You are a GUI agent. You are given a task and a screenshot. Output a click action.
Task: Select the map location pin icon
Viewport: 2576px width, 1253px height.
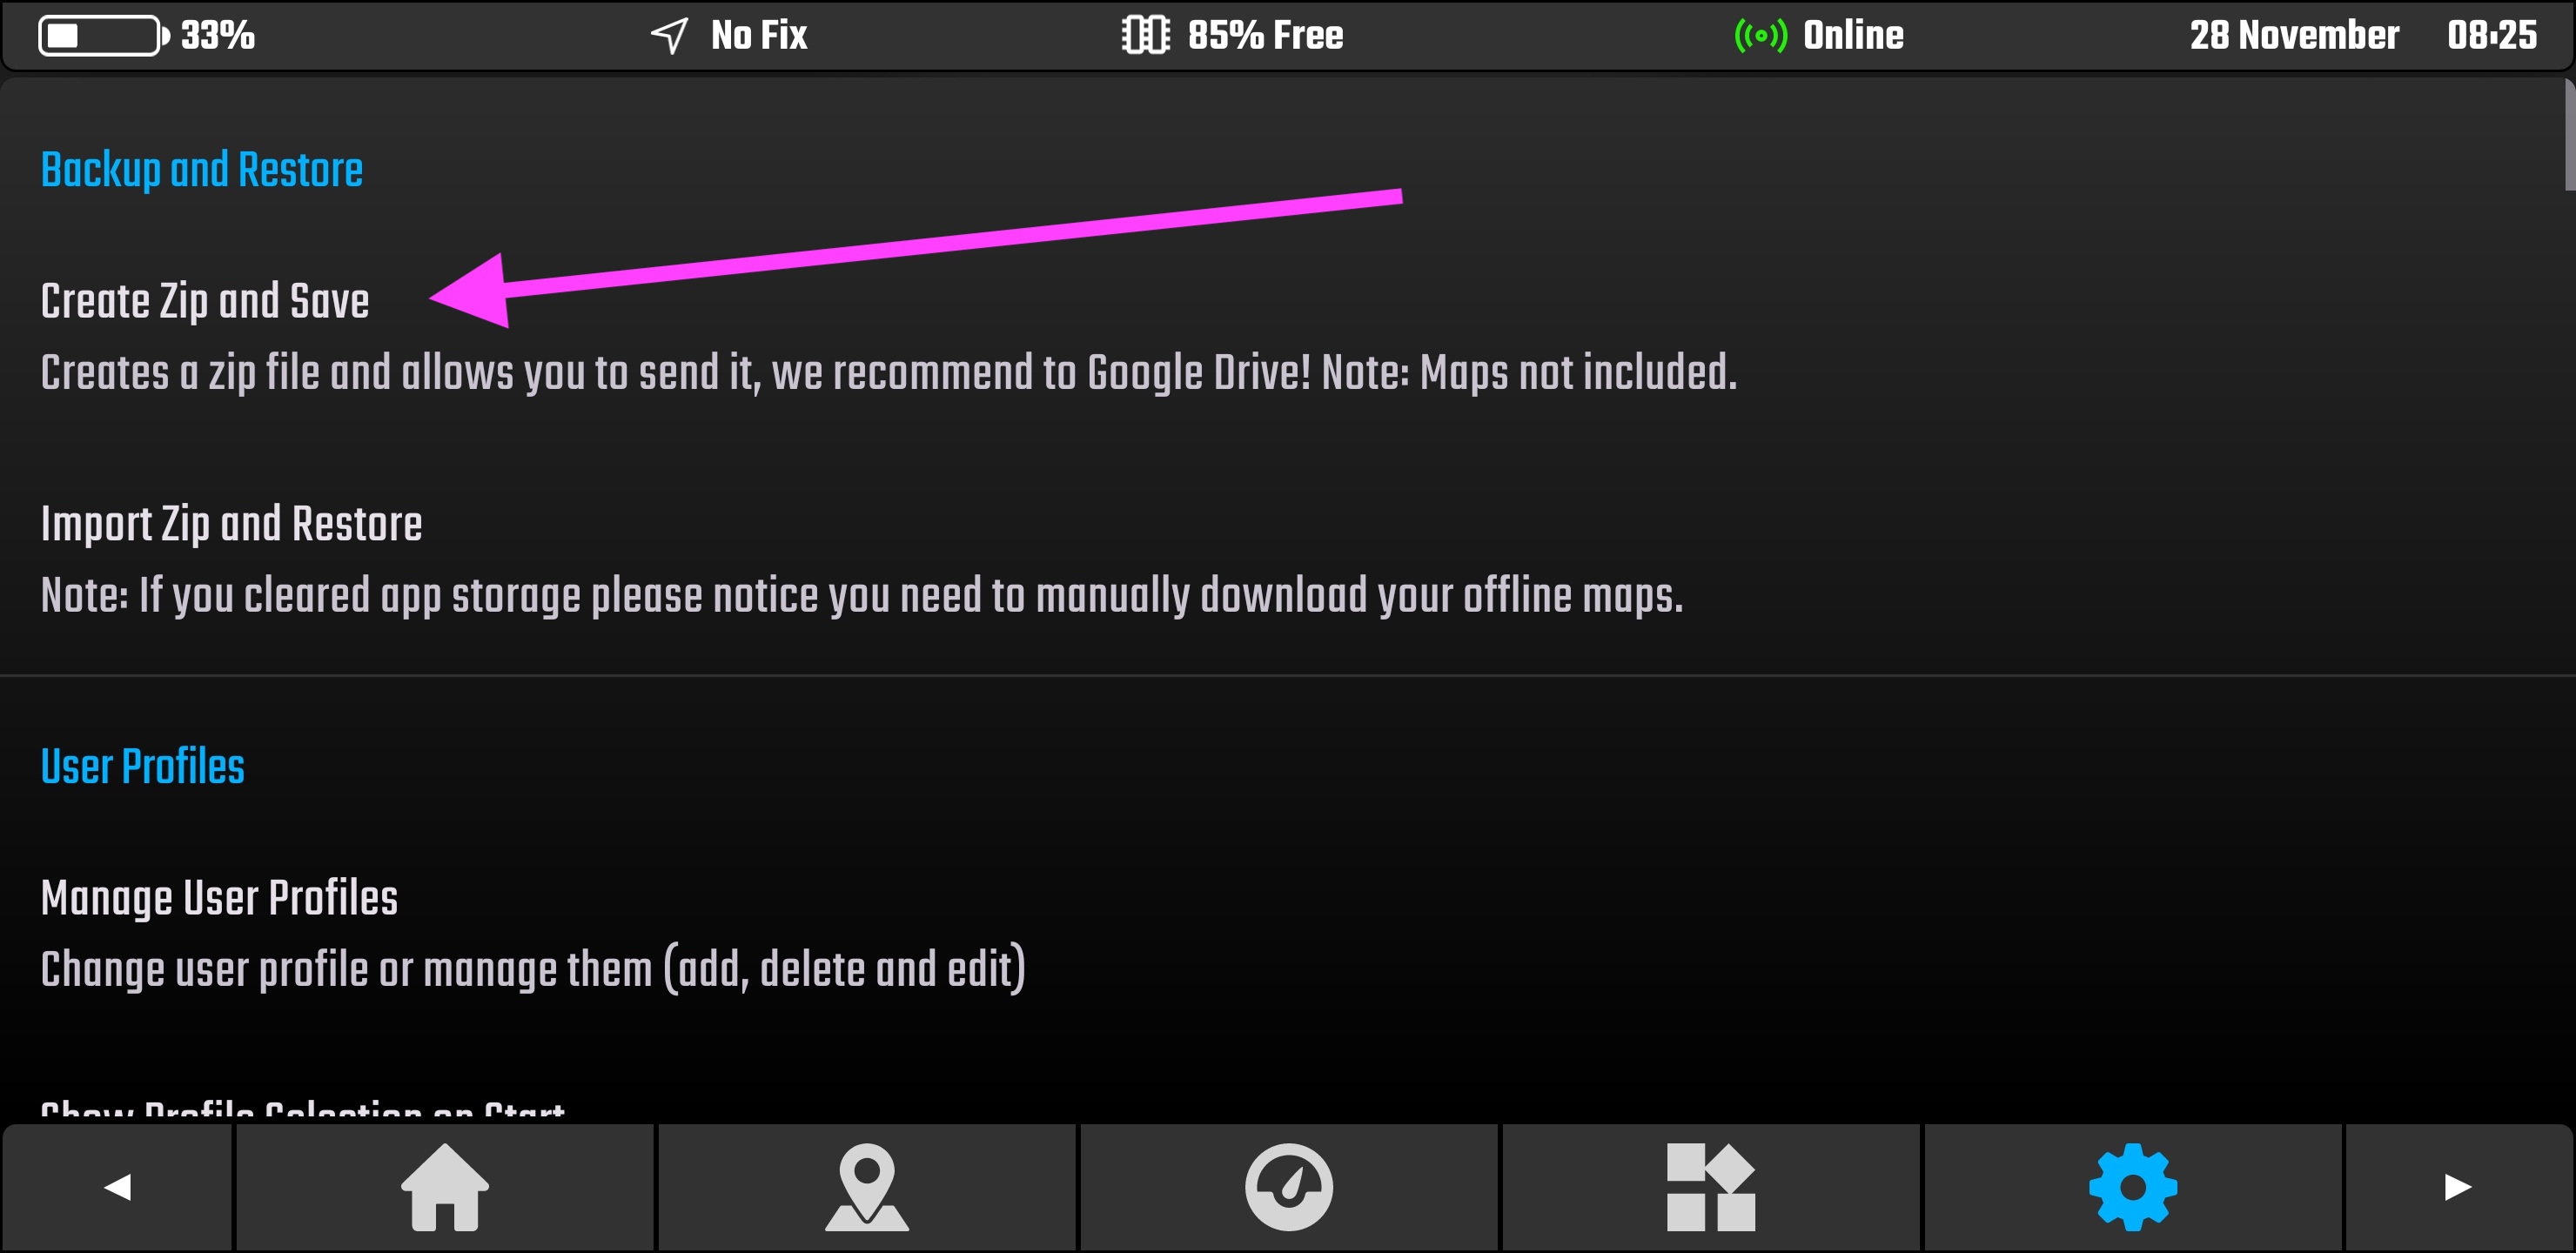click(866, 1187)
